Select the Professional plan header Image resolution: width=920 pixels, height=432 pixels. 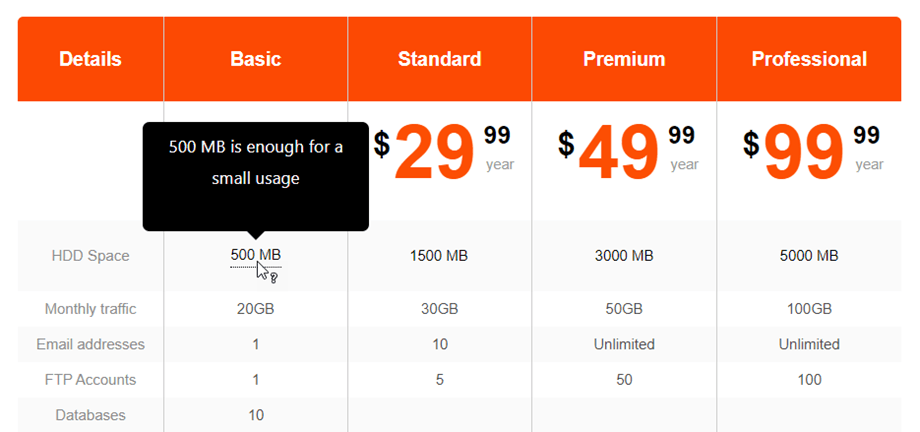coord(809,59)
